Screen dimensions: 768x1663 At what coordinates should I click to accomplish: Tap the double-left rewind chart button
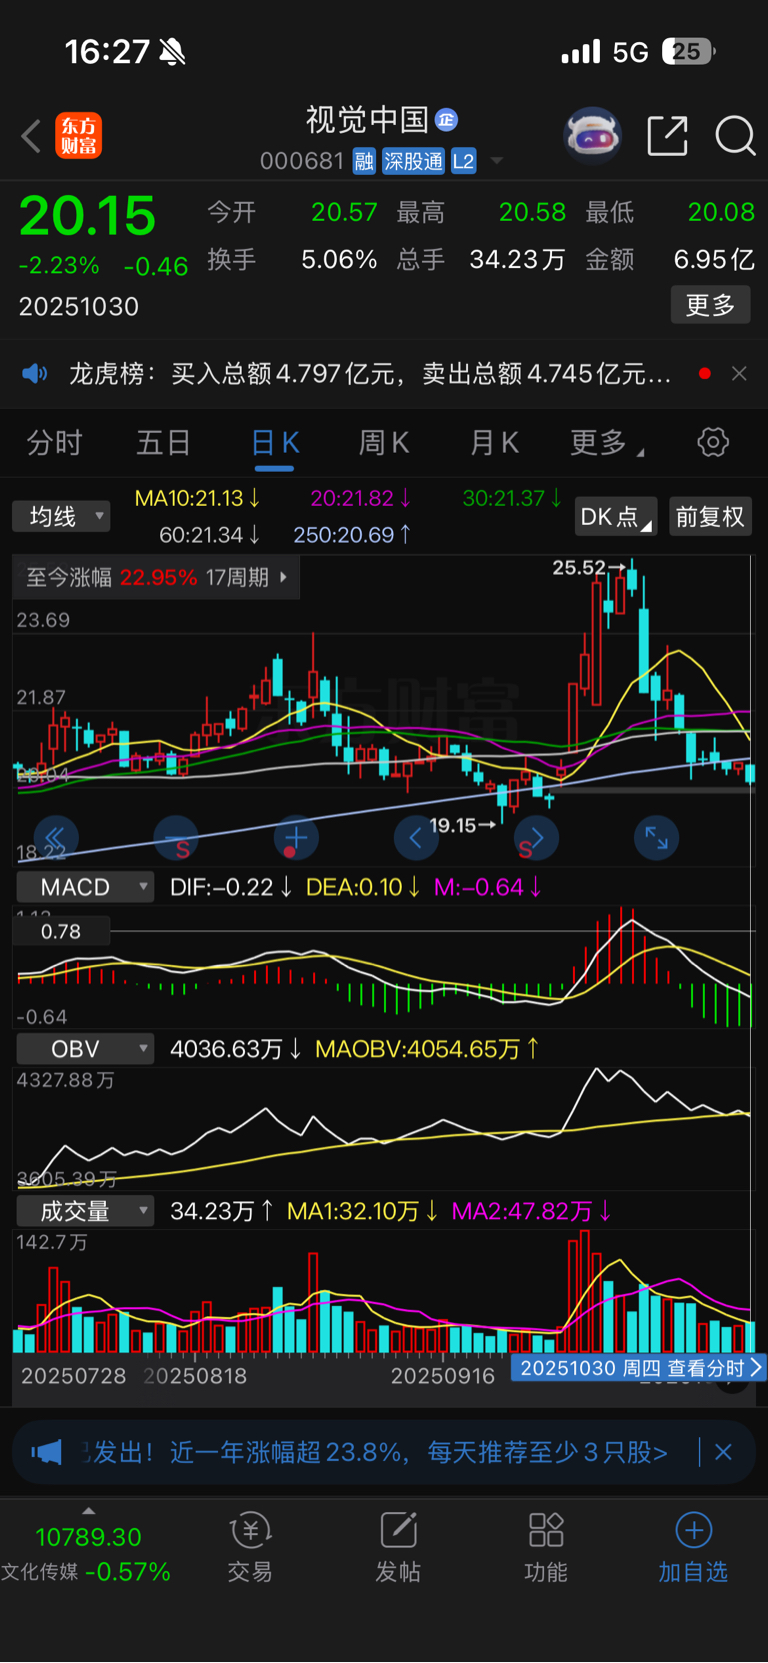[56, 837]
